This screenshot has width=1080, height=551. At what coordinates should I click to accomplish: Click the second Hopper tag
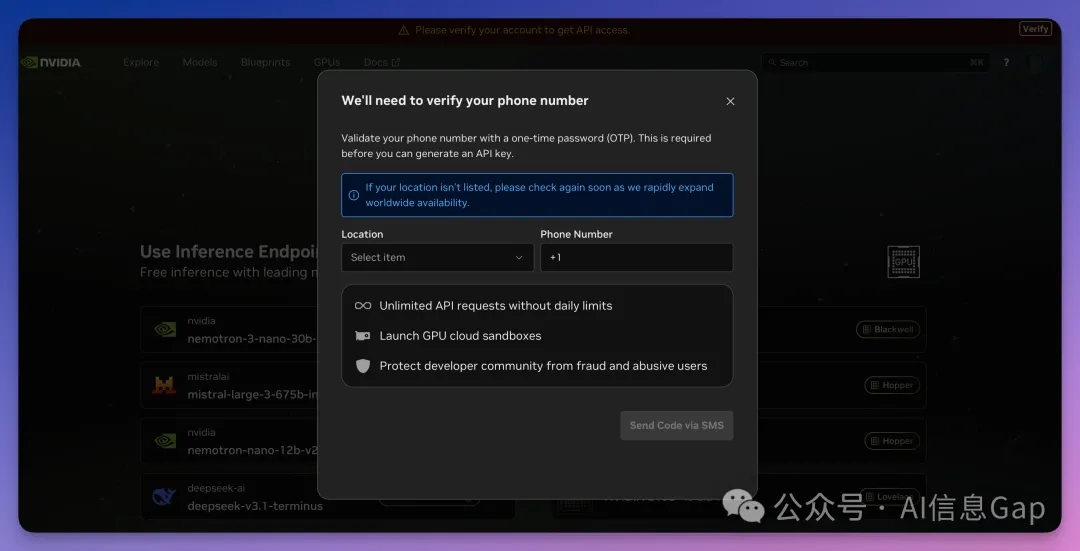[892, 441]
